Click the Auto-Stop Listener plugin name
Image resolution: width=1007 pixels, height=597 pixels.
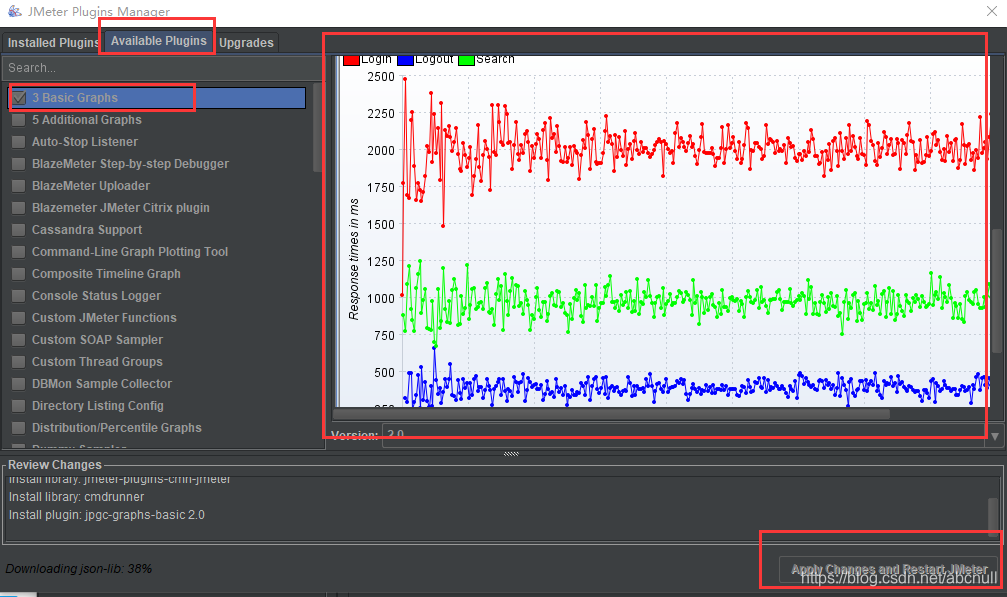pyautogui.click(x=85, y=142)
